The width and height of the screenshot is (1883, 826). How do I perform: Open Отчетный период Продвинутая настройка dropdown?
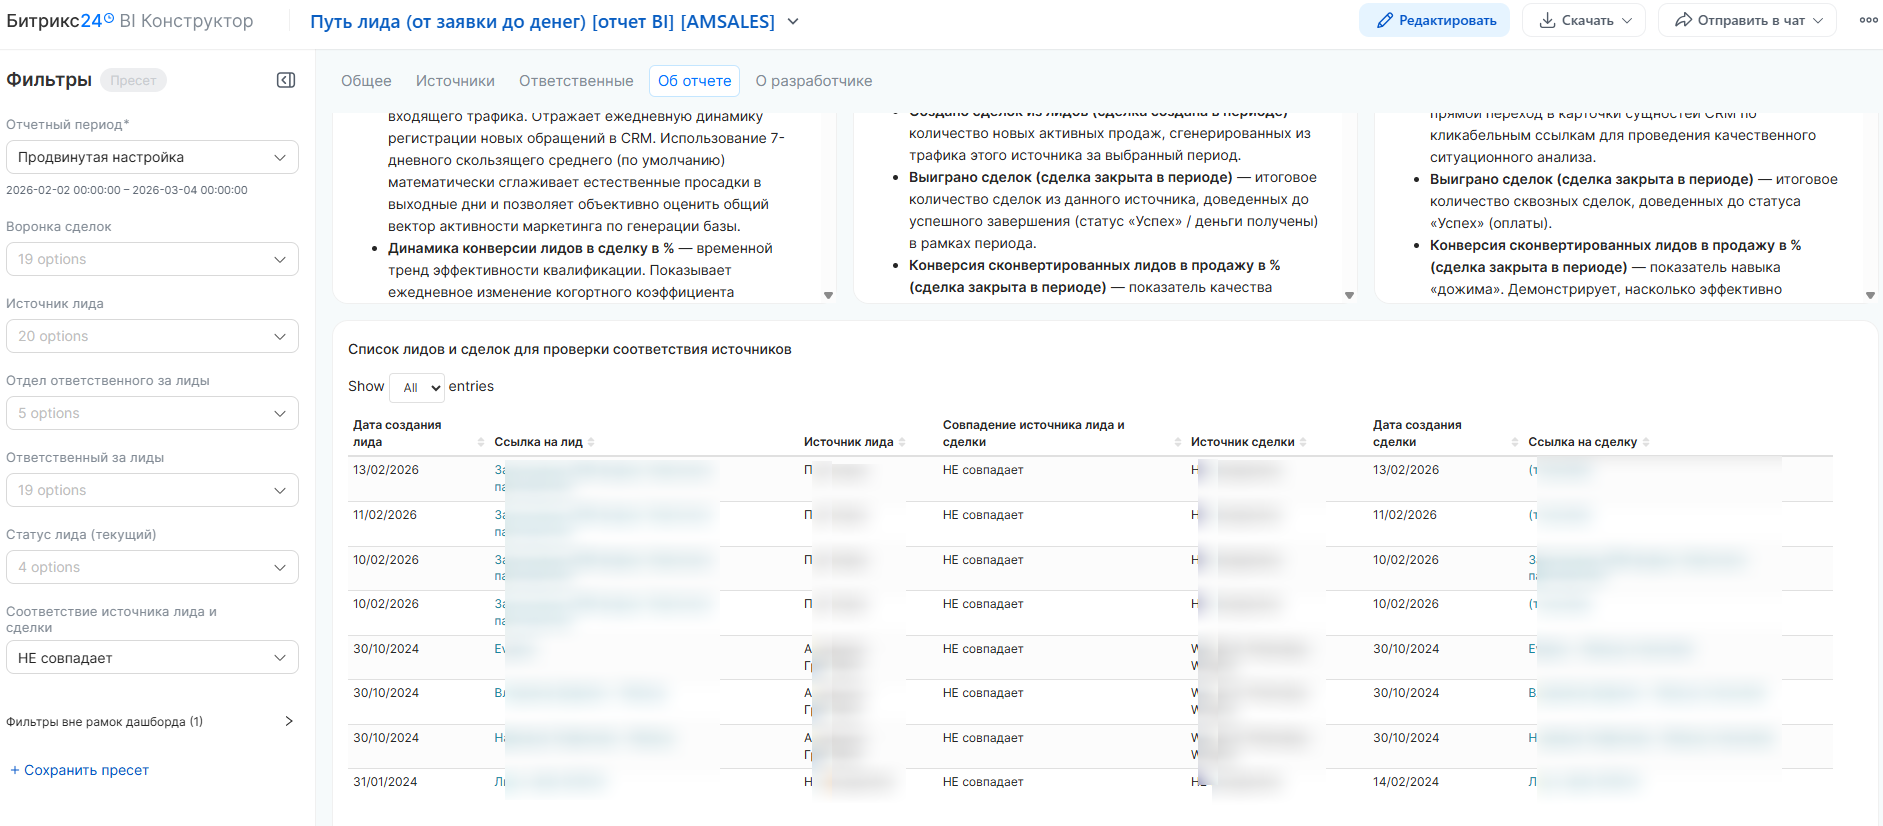[x=152, y=157]
